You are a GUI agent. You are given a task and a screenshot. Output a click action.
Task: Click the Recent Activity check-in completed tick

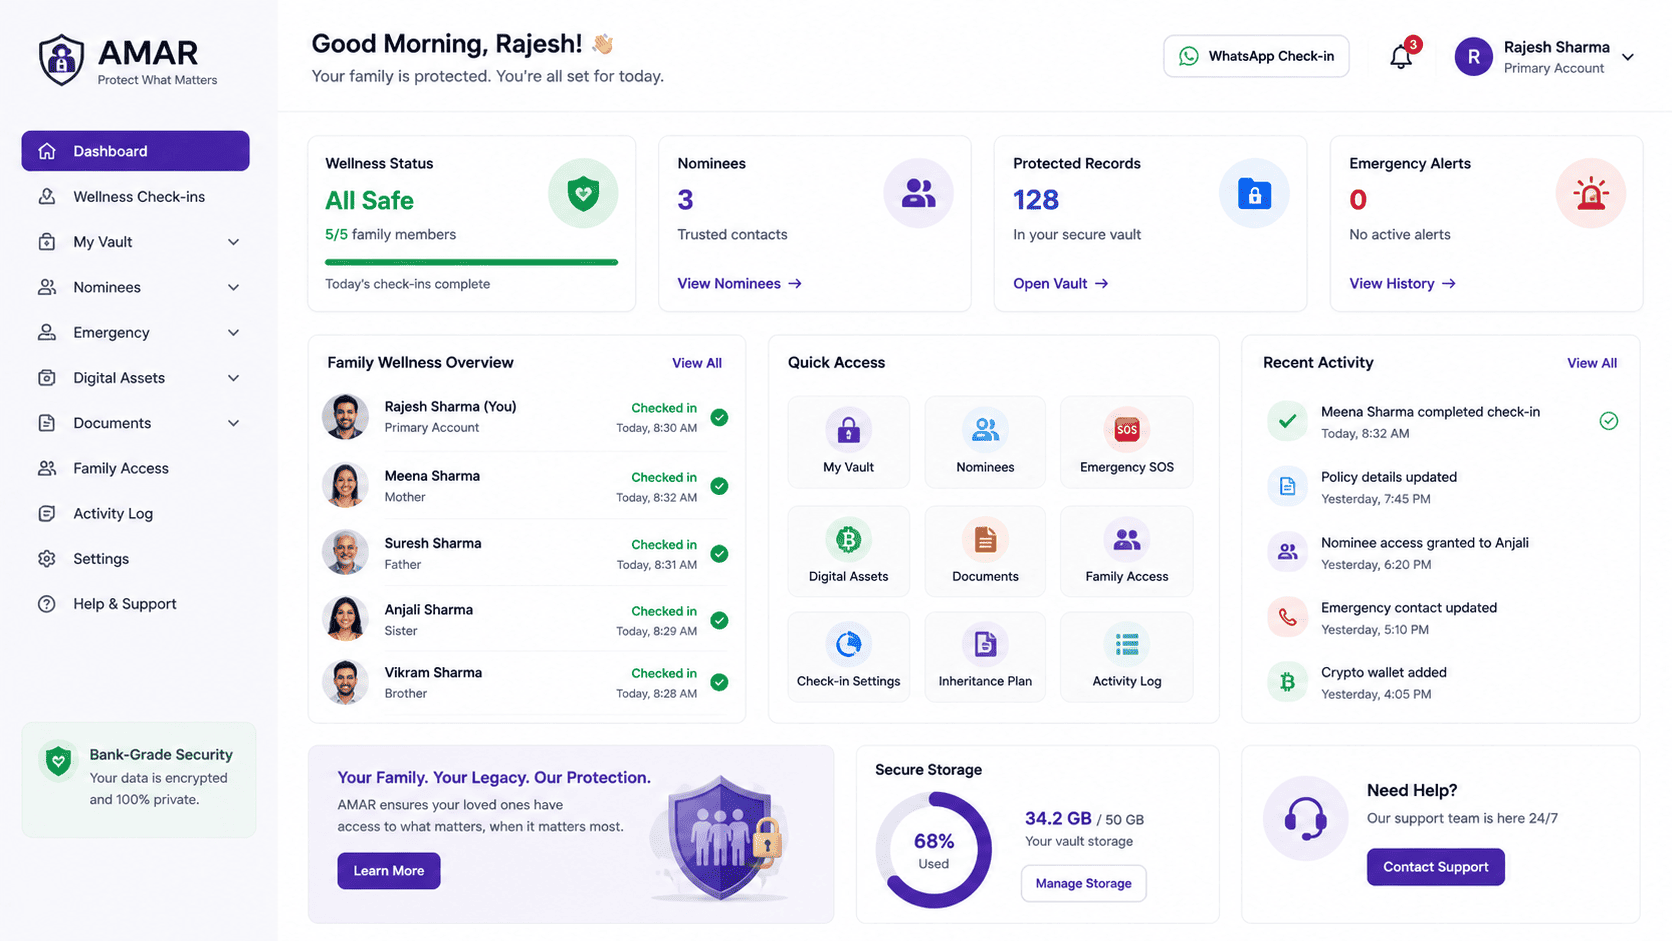pos(1608,421)
